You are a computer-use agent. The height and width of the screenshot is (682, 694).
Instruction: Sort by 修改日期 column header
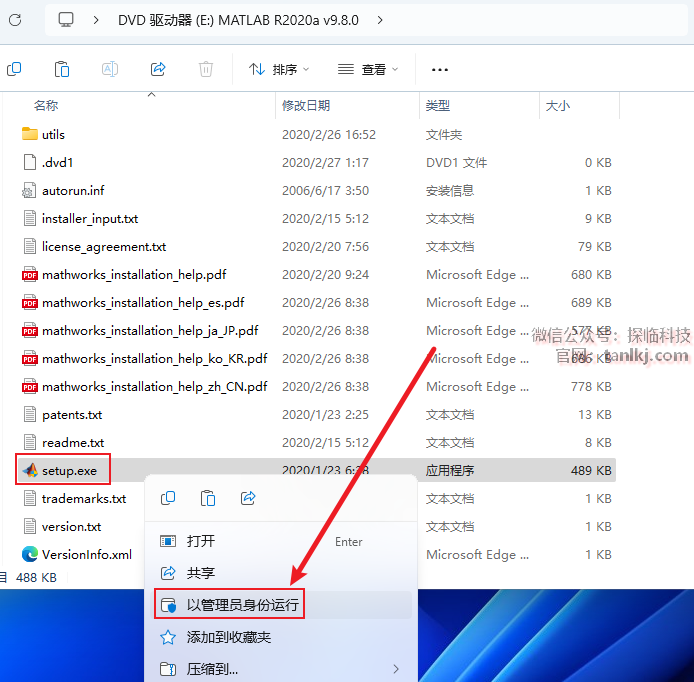tap(306, 105)
